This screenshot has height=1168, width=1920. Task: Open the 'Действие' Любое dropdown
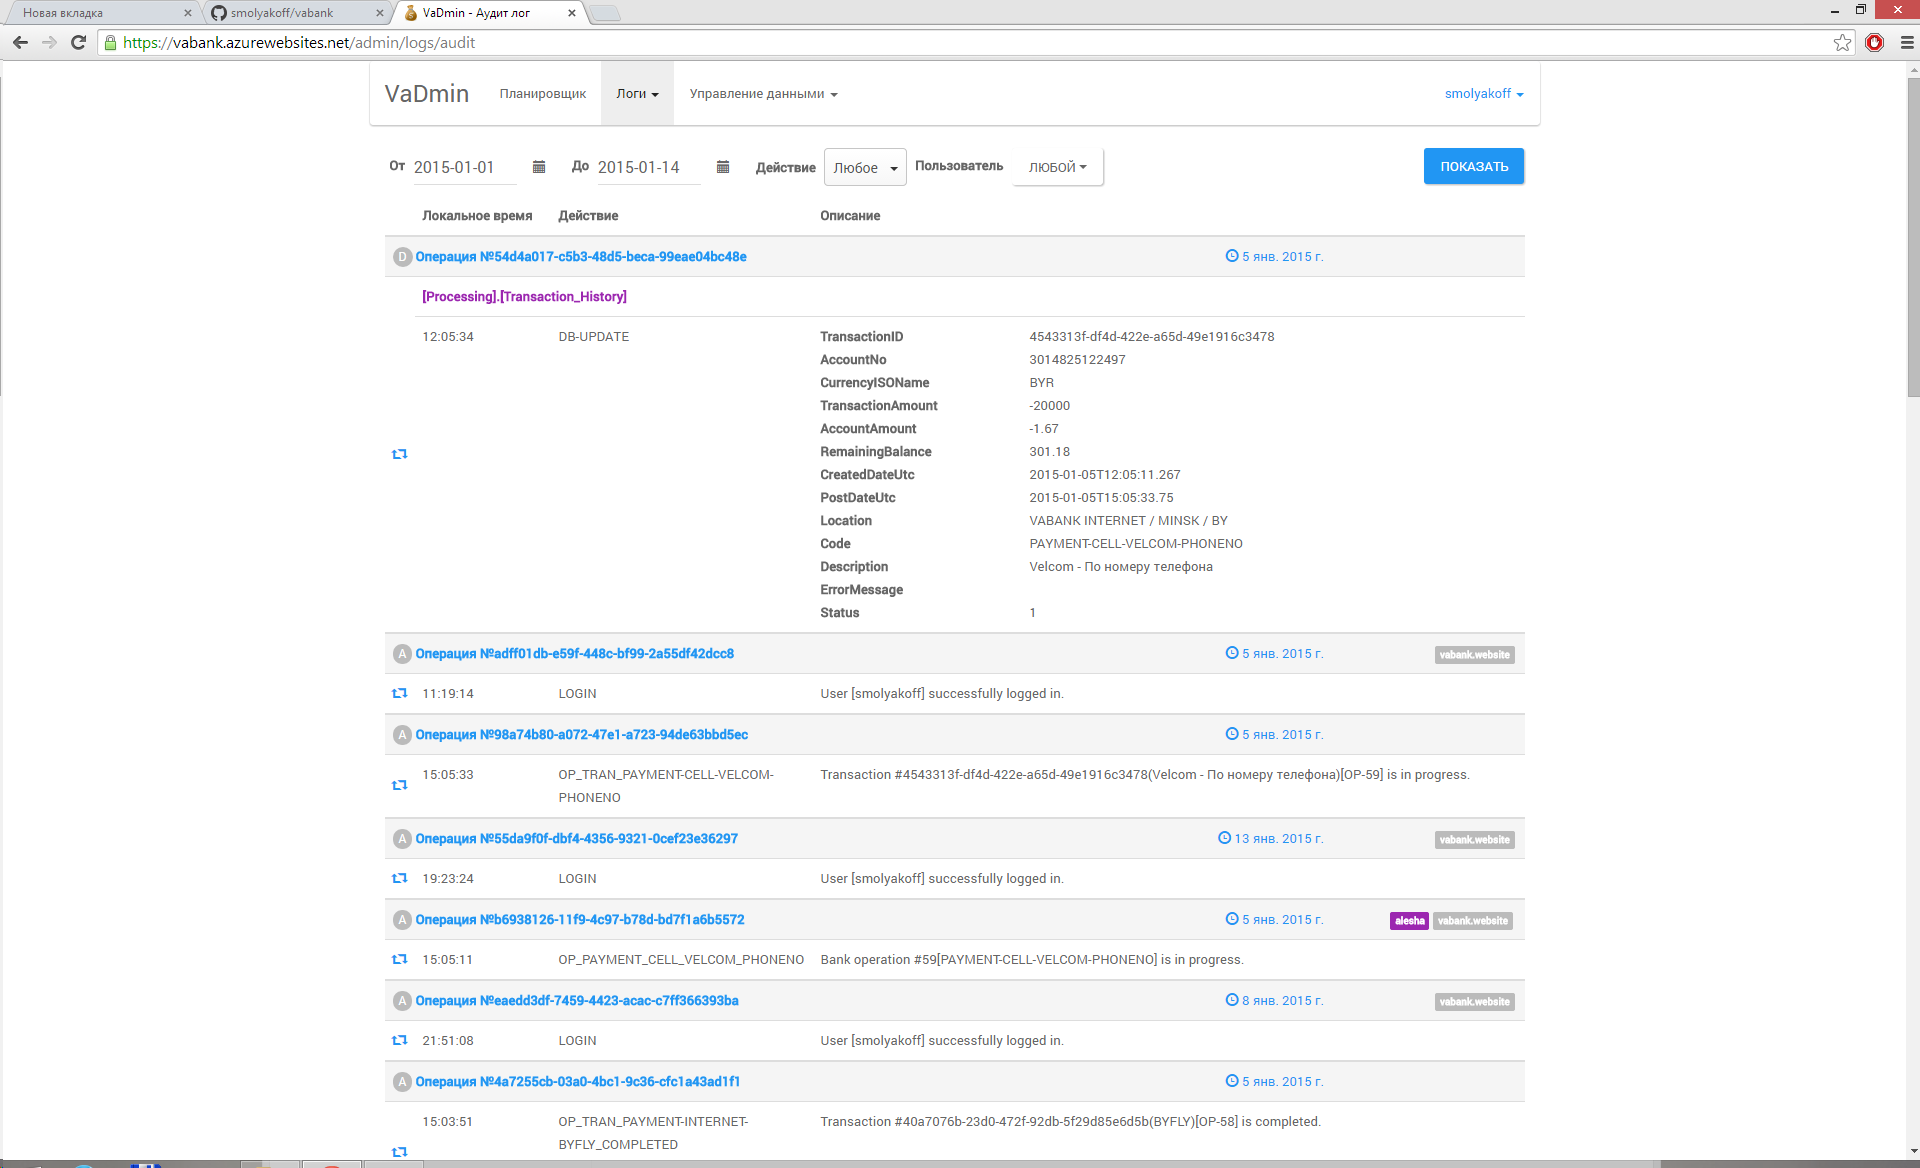(865, 168)
